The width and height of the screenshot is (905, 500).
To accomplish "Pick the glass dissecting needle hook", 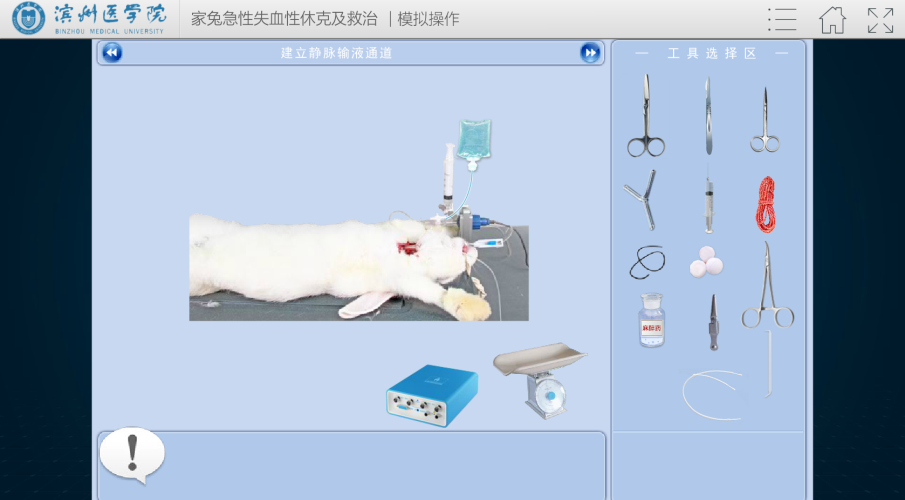I will (x=769, y=364).
